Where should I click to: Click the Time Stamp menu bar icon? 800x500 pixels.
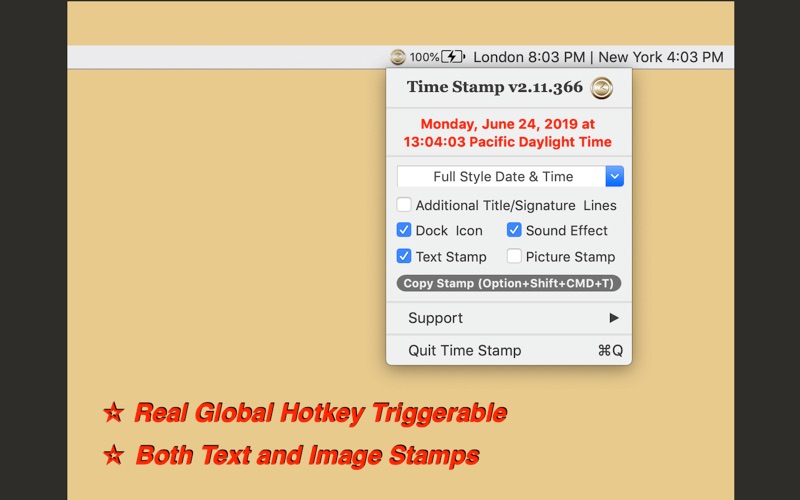pyautogui.click(x=397, y=57)
